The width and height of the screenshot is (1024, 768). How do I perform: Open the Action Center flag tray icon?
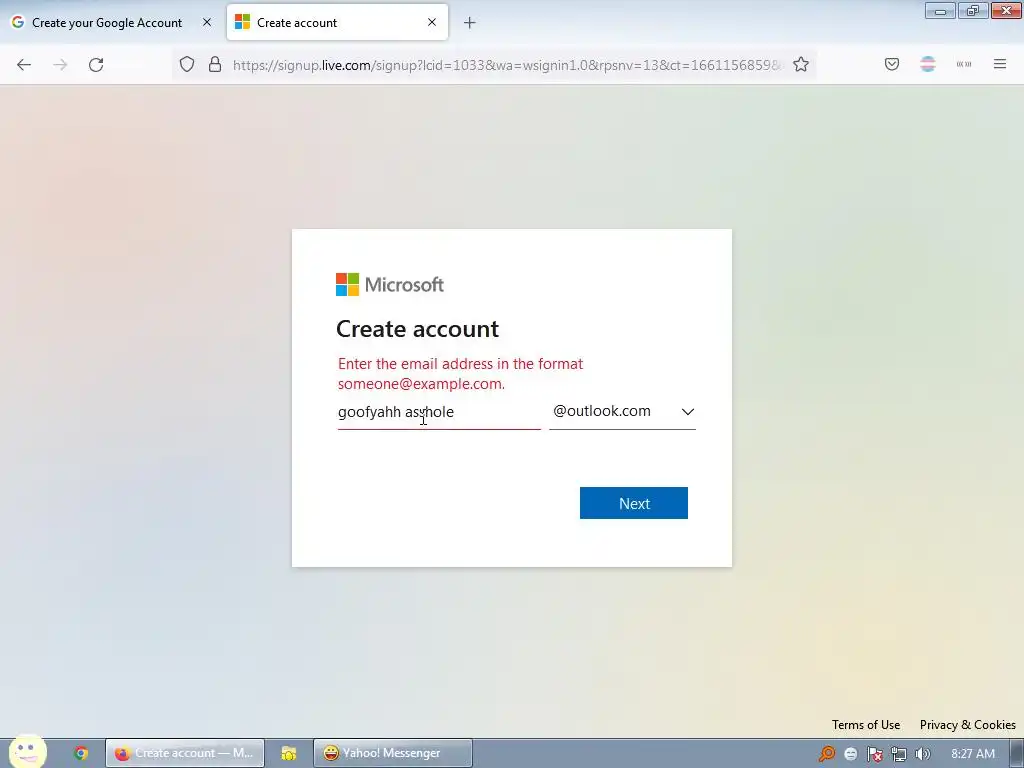(874, 754)
